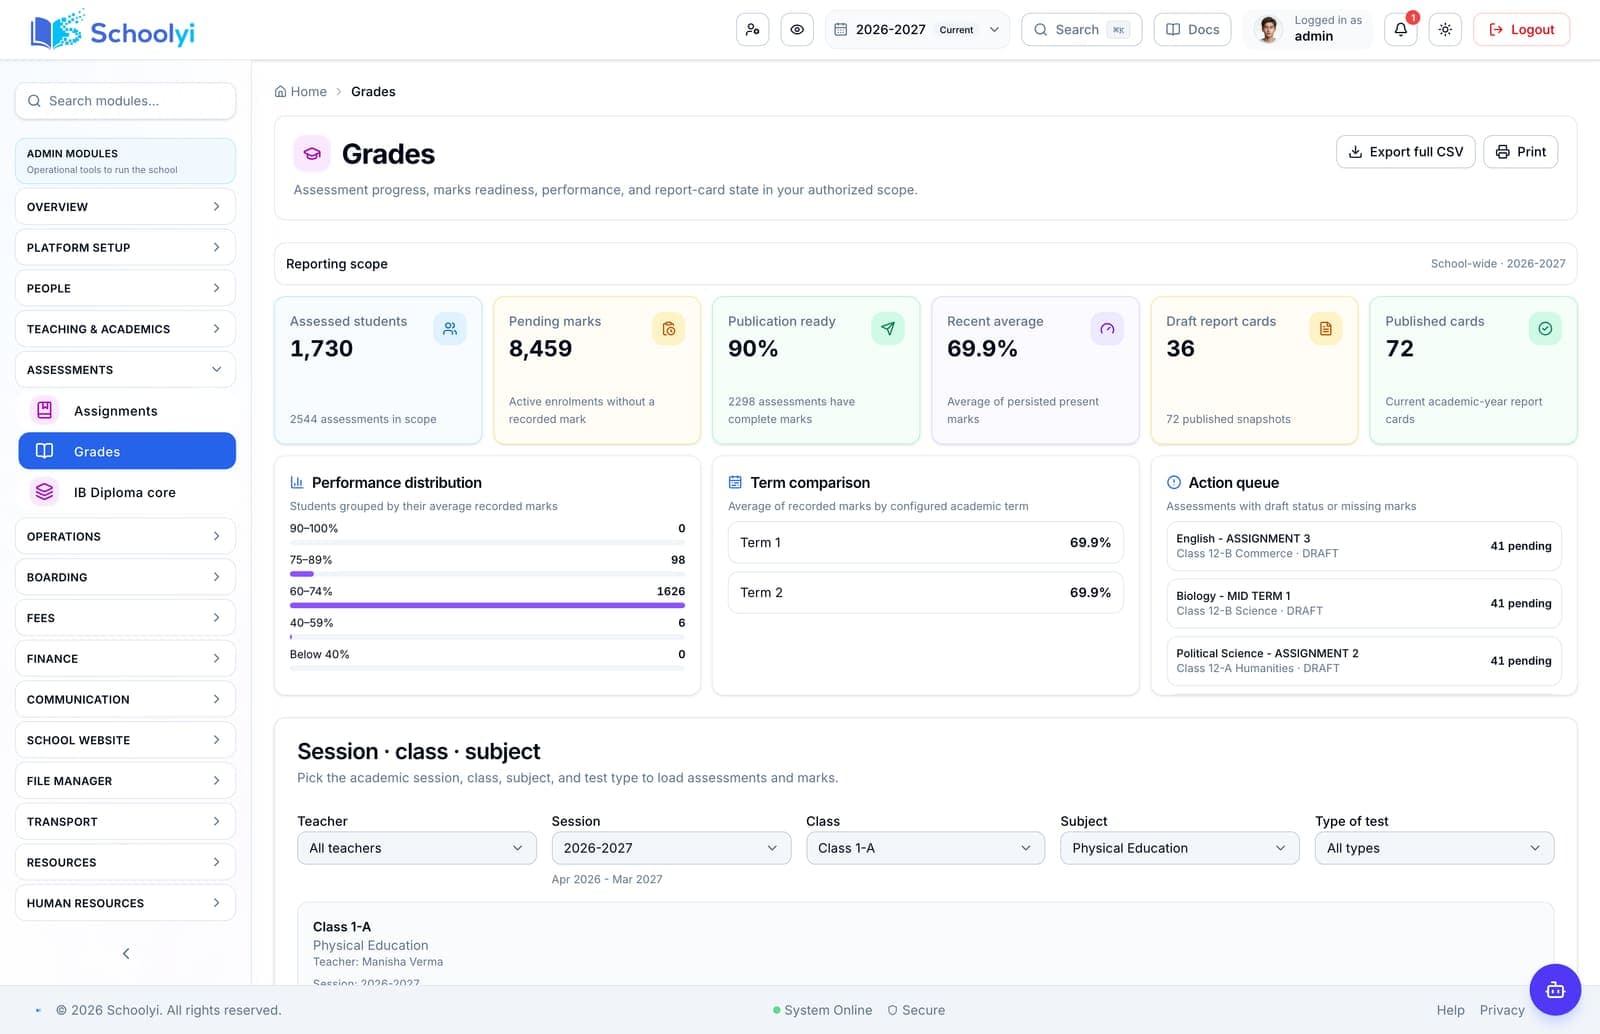Collapse the Assessments sidebar section

click(125, 370)
